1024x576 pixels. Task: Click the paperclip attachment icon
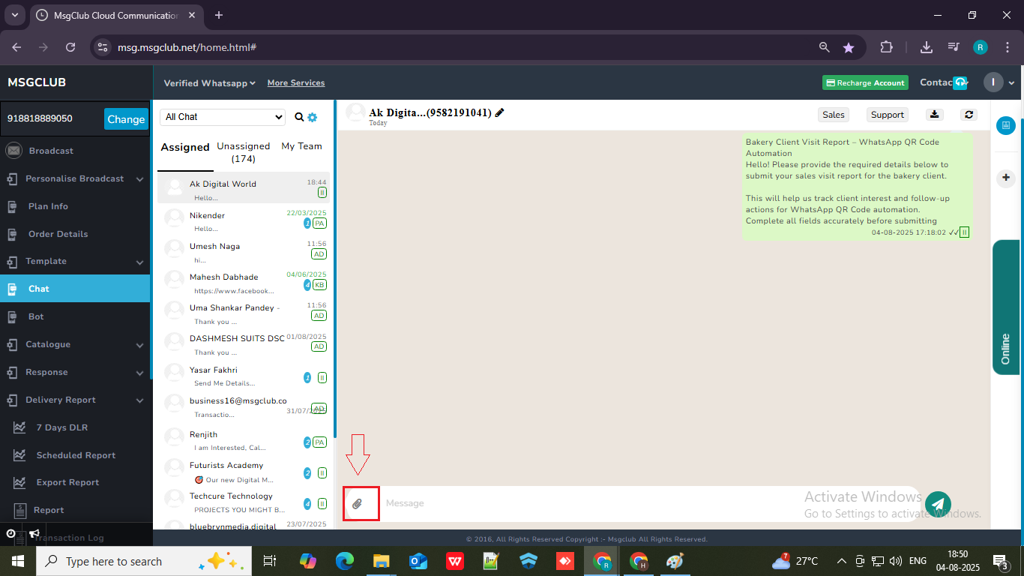tap(357, 504)
